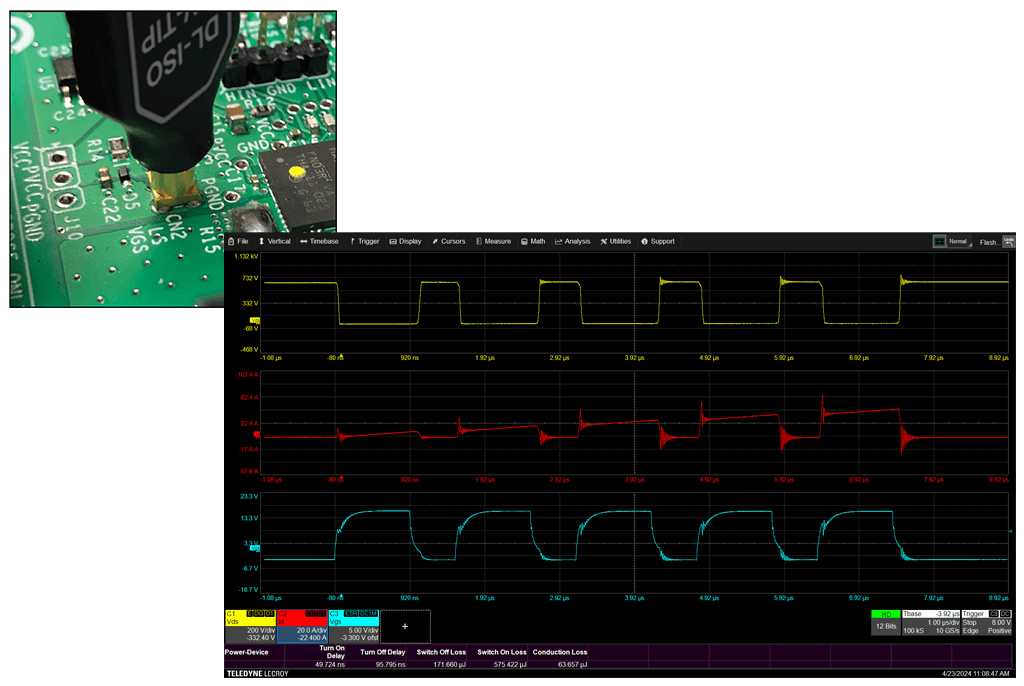
Task: Open the Measure menu
Action: tap(494, 241)
